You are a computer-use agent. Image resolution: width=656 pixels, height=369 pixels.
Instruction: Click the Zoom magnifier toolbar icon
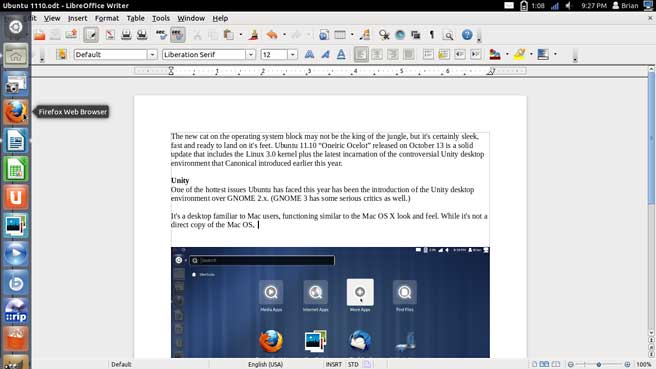pos(448,35)
